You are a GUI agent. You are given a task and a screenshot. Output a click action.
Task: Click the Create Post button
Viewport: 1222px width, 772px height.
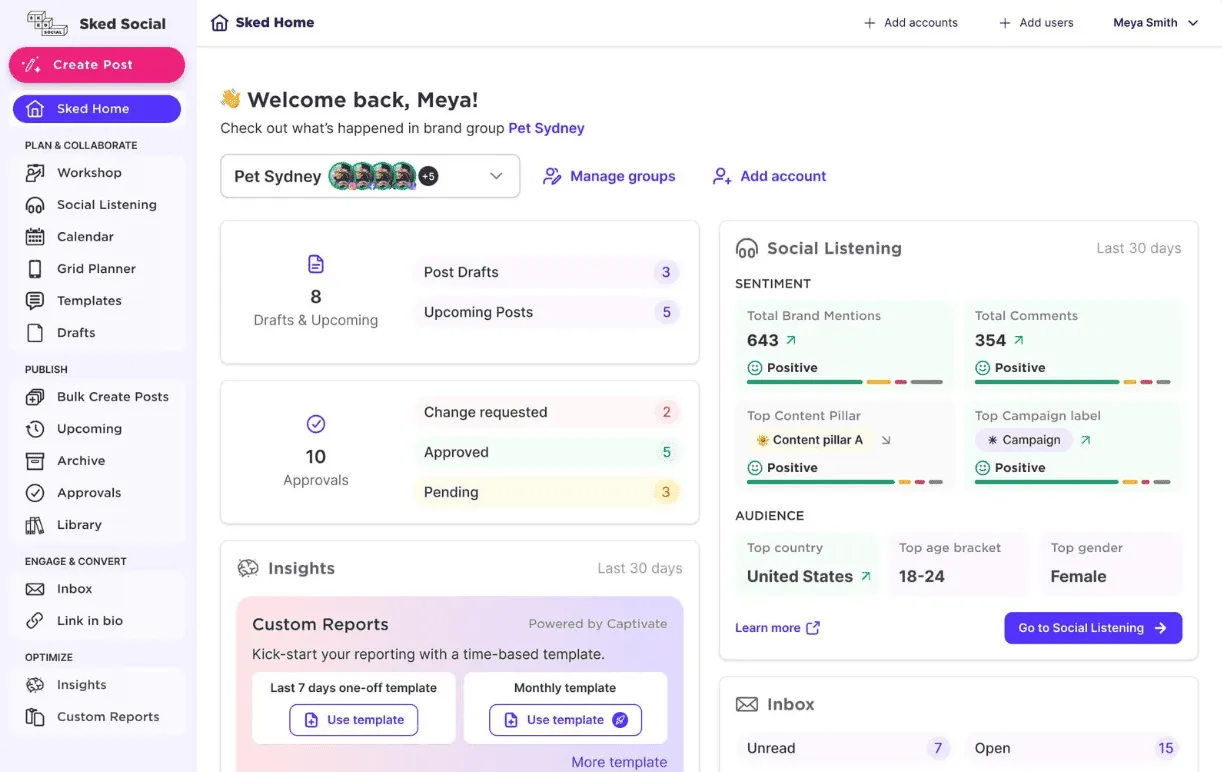coord(97,65)
